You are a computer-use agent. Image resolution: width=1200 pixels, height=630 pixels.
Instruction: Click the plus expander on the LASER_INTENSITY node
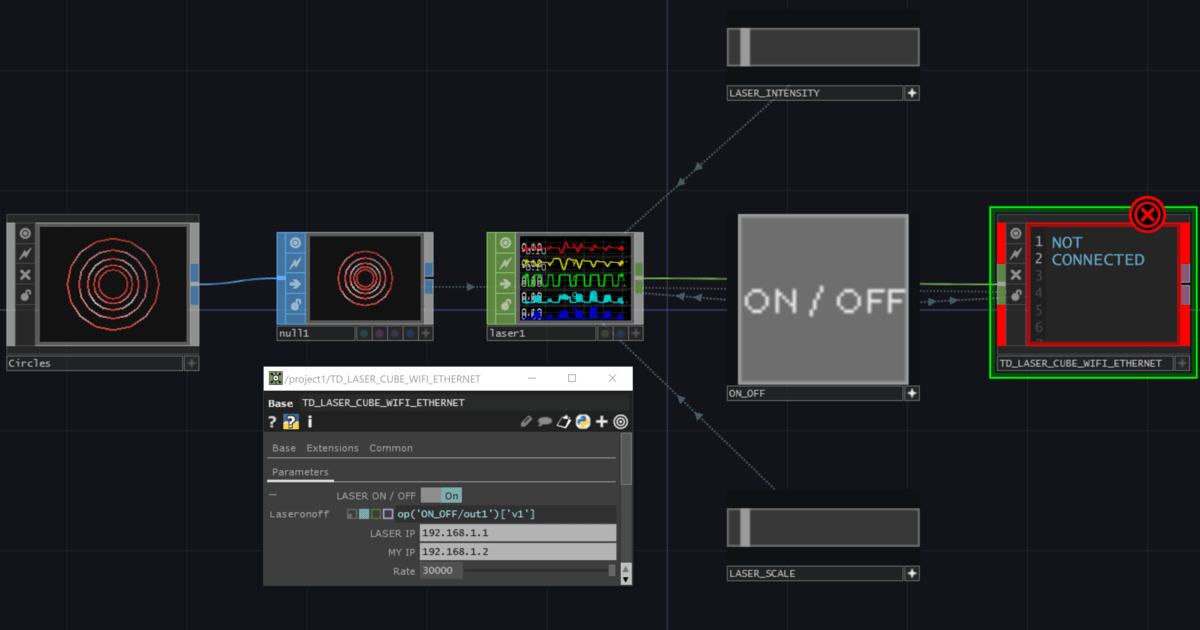pyautogui.click(x=912, y=92)
